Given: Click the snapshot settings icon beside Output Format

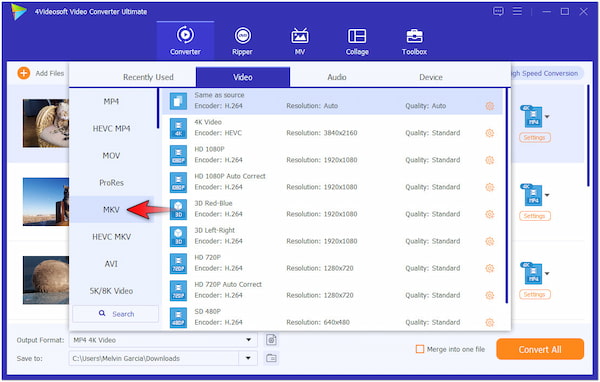Looking at the screenshot, I should (x=271, y=340).
